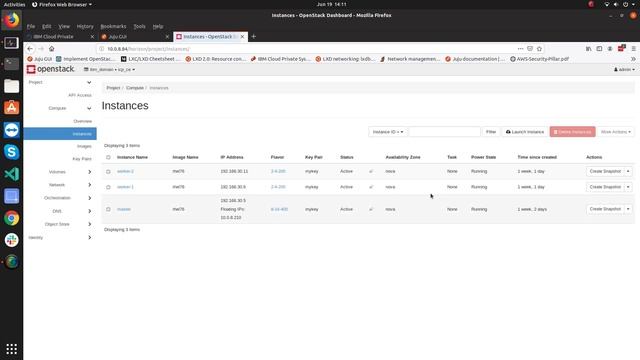
Task: Collapse the Project sidebar section
Action: pos(60,82)
